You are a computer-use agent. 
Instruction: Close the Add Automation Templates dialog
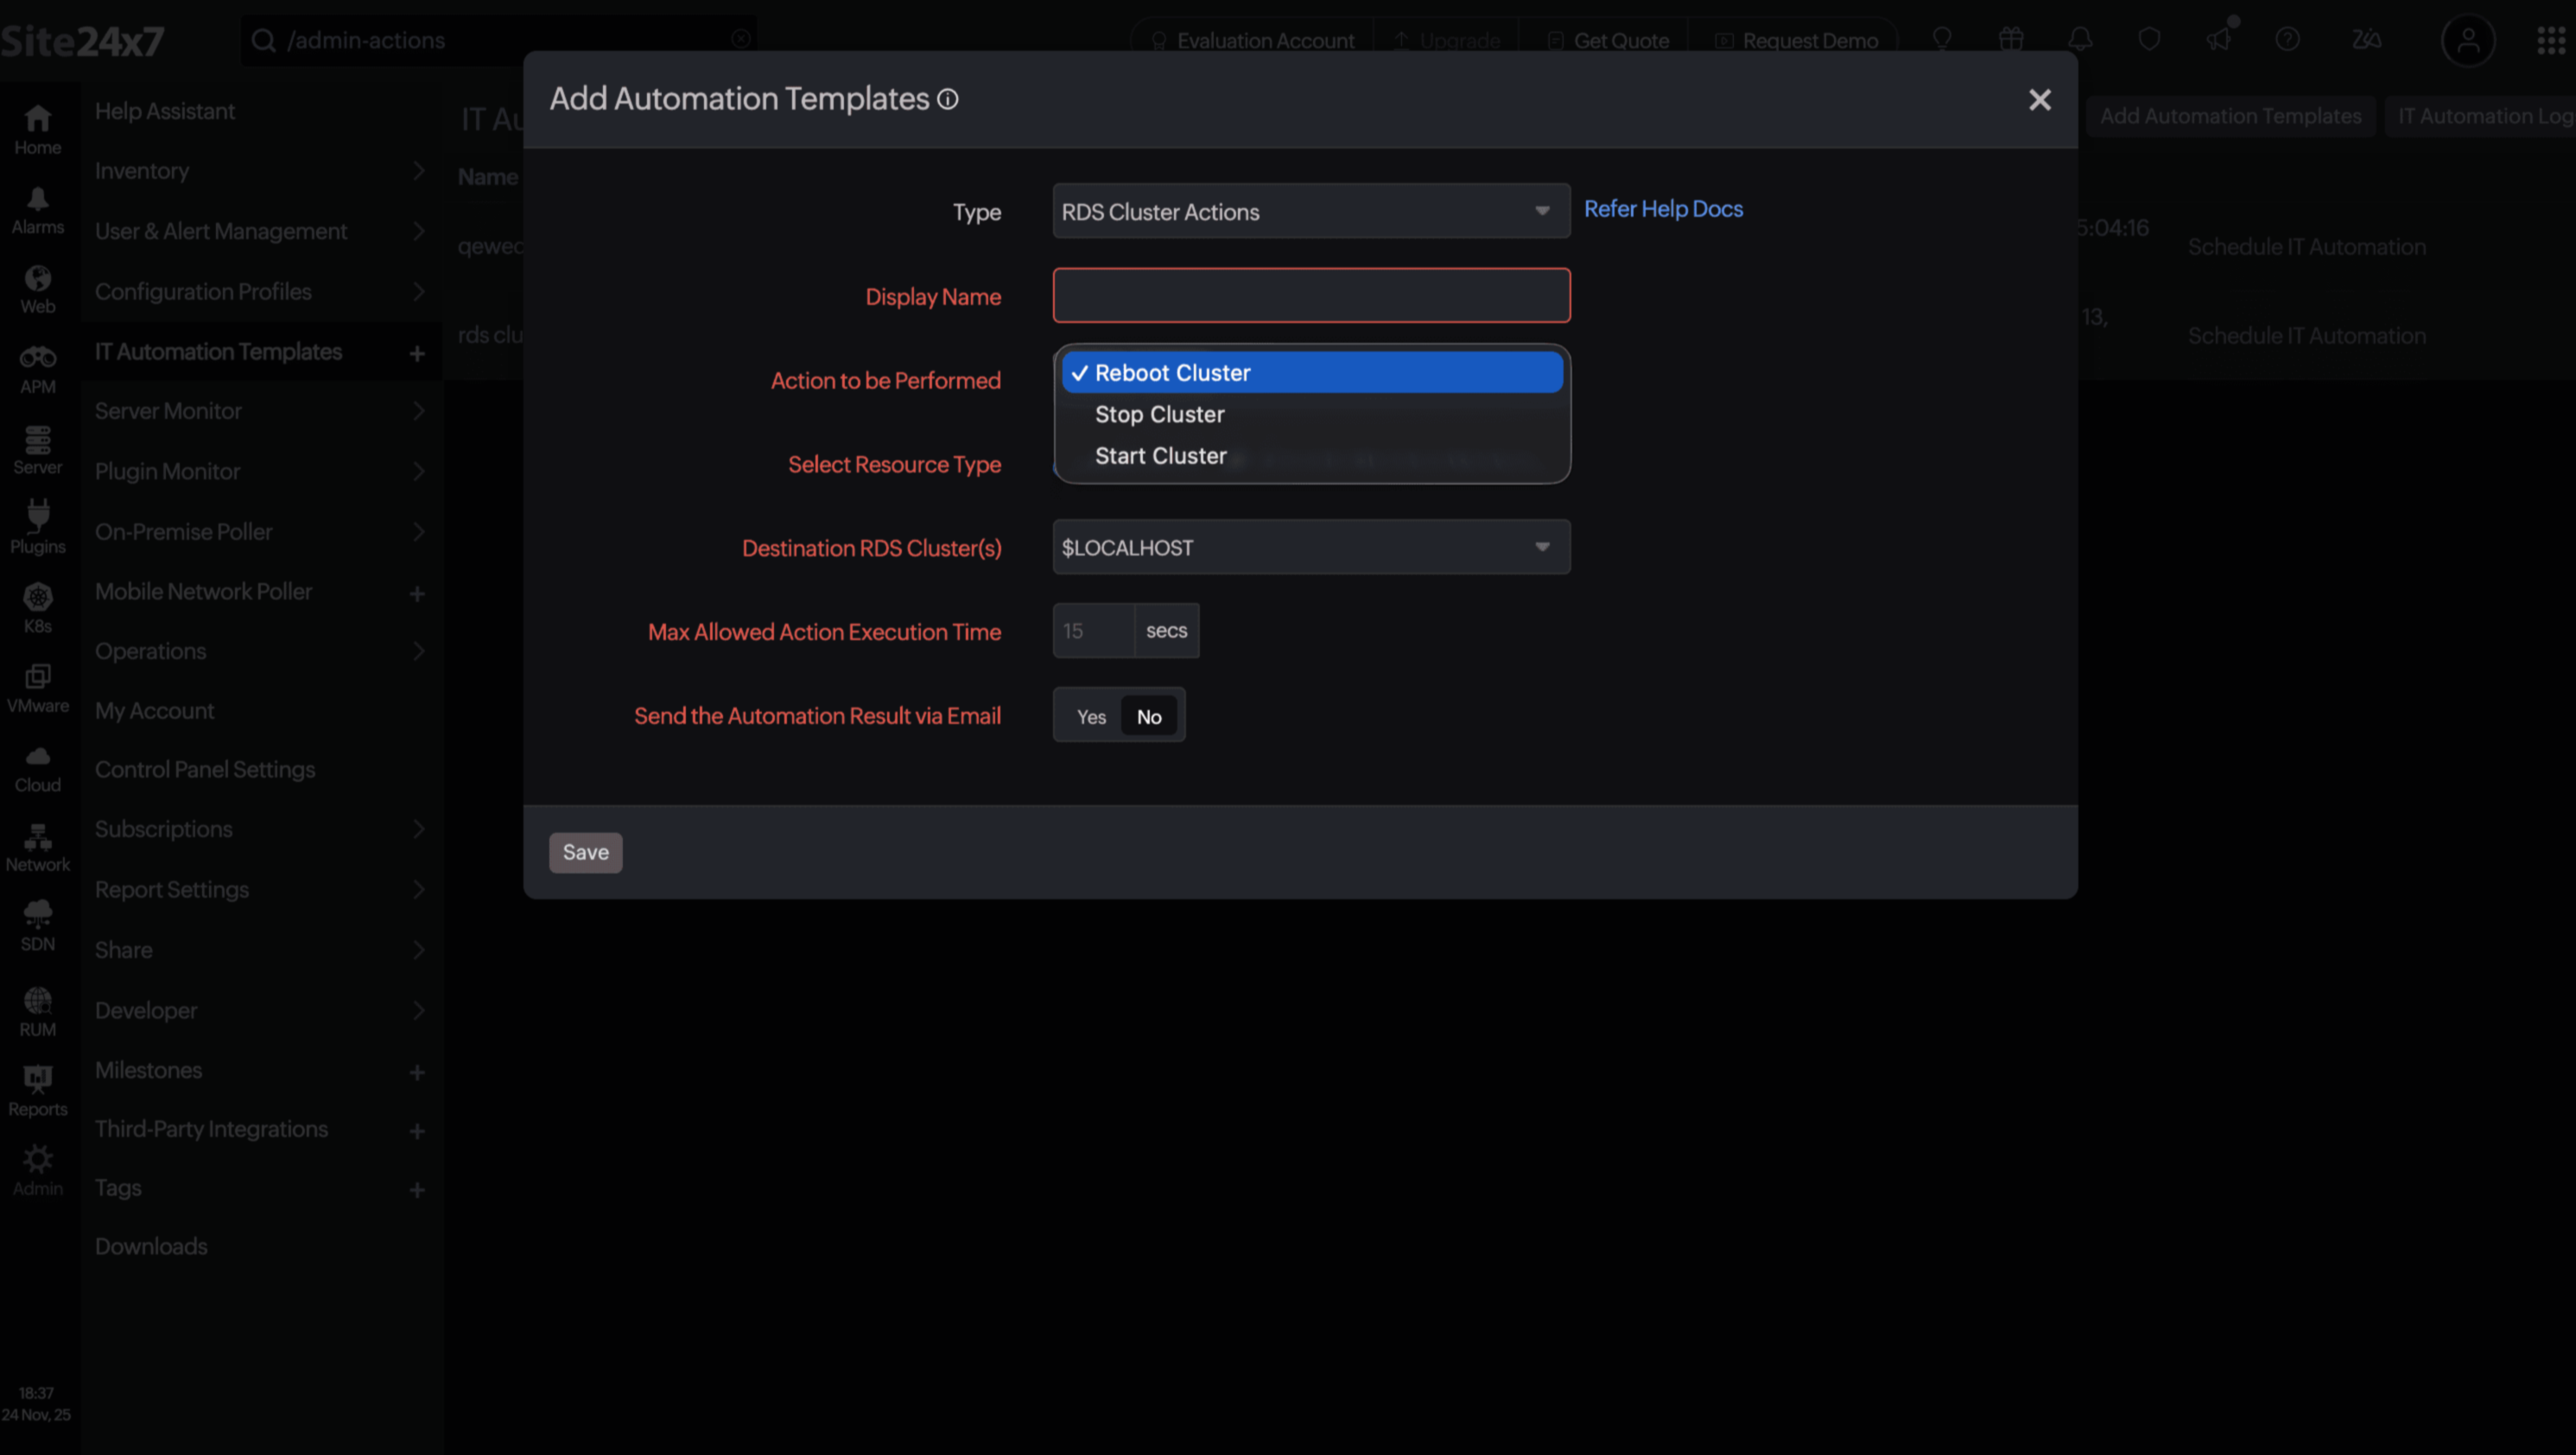coord(2039,100)
